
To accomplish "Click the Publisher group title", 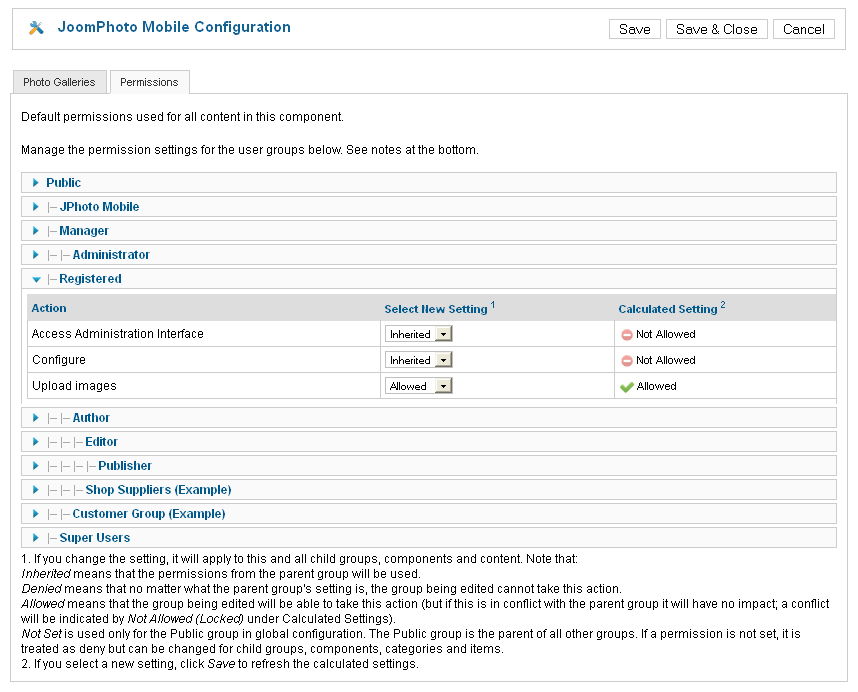I will 125,466.
